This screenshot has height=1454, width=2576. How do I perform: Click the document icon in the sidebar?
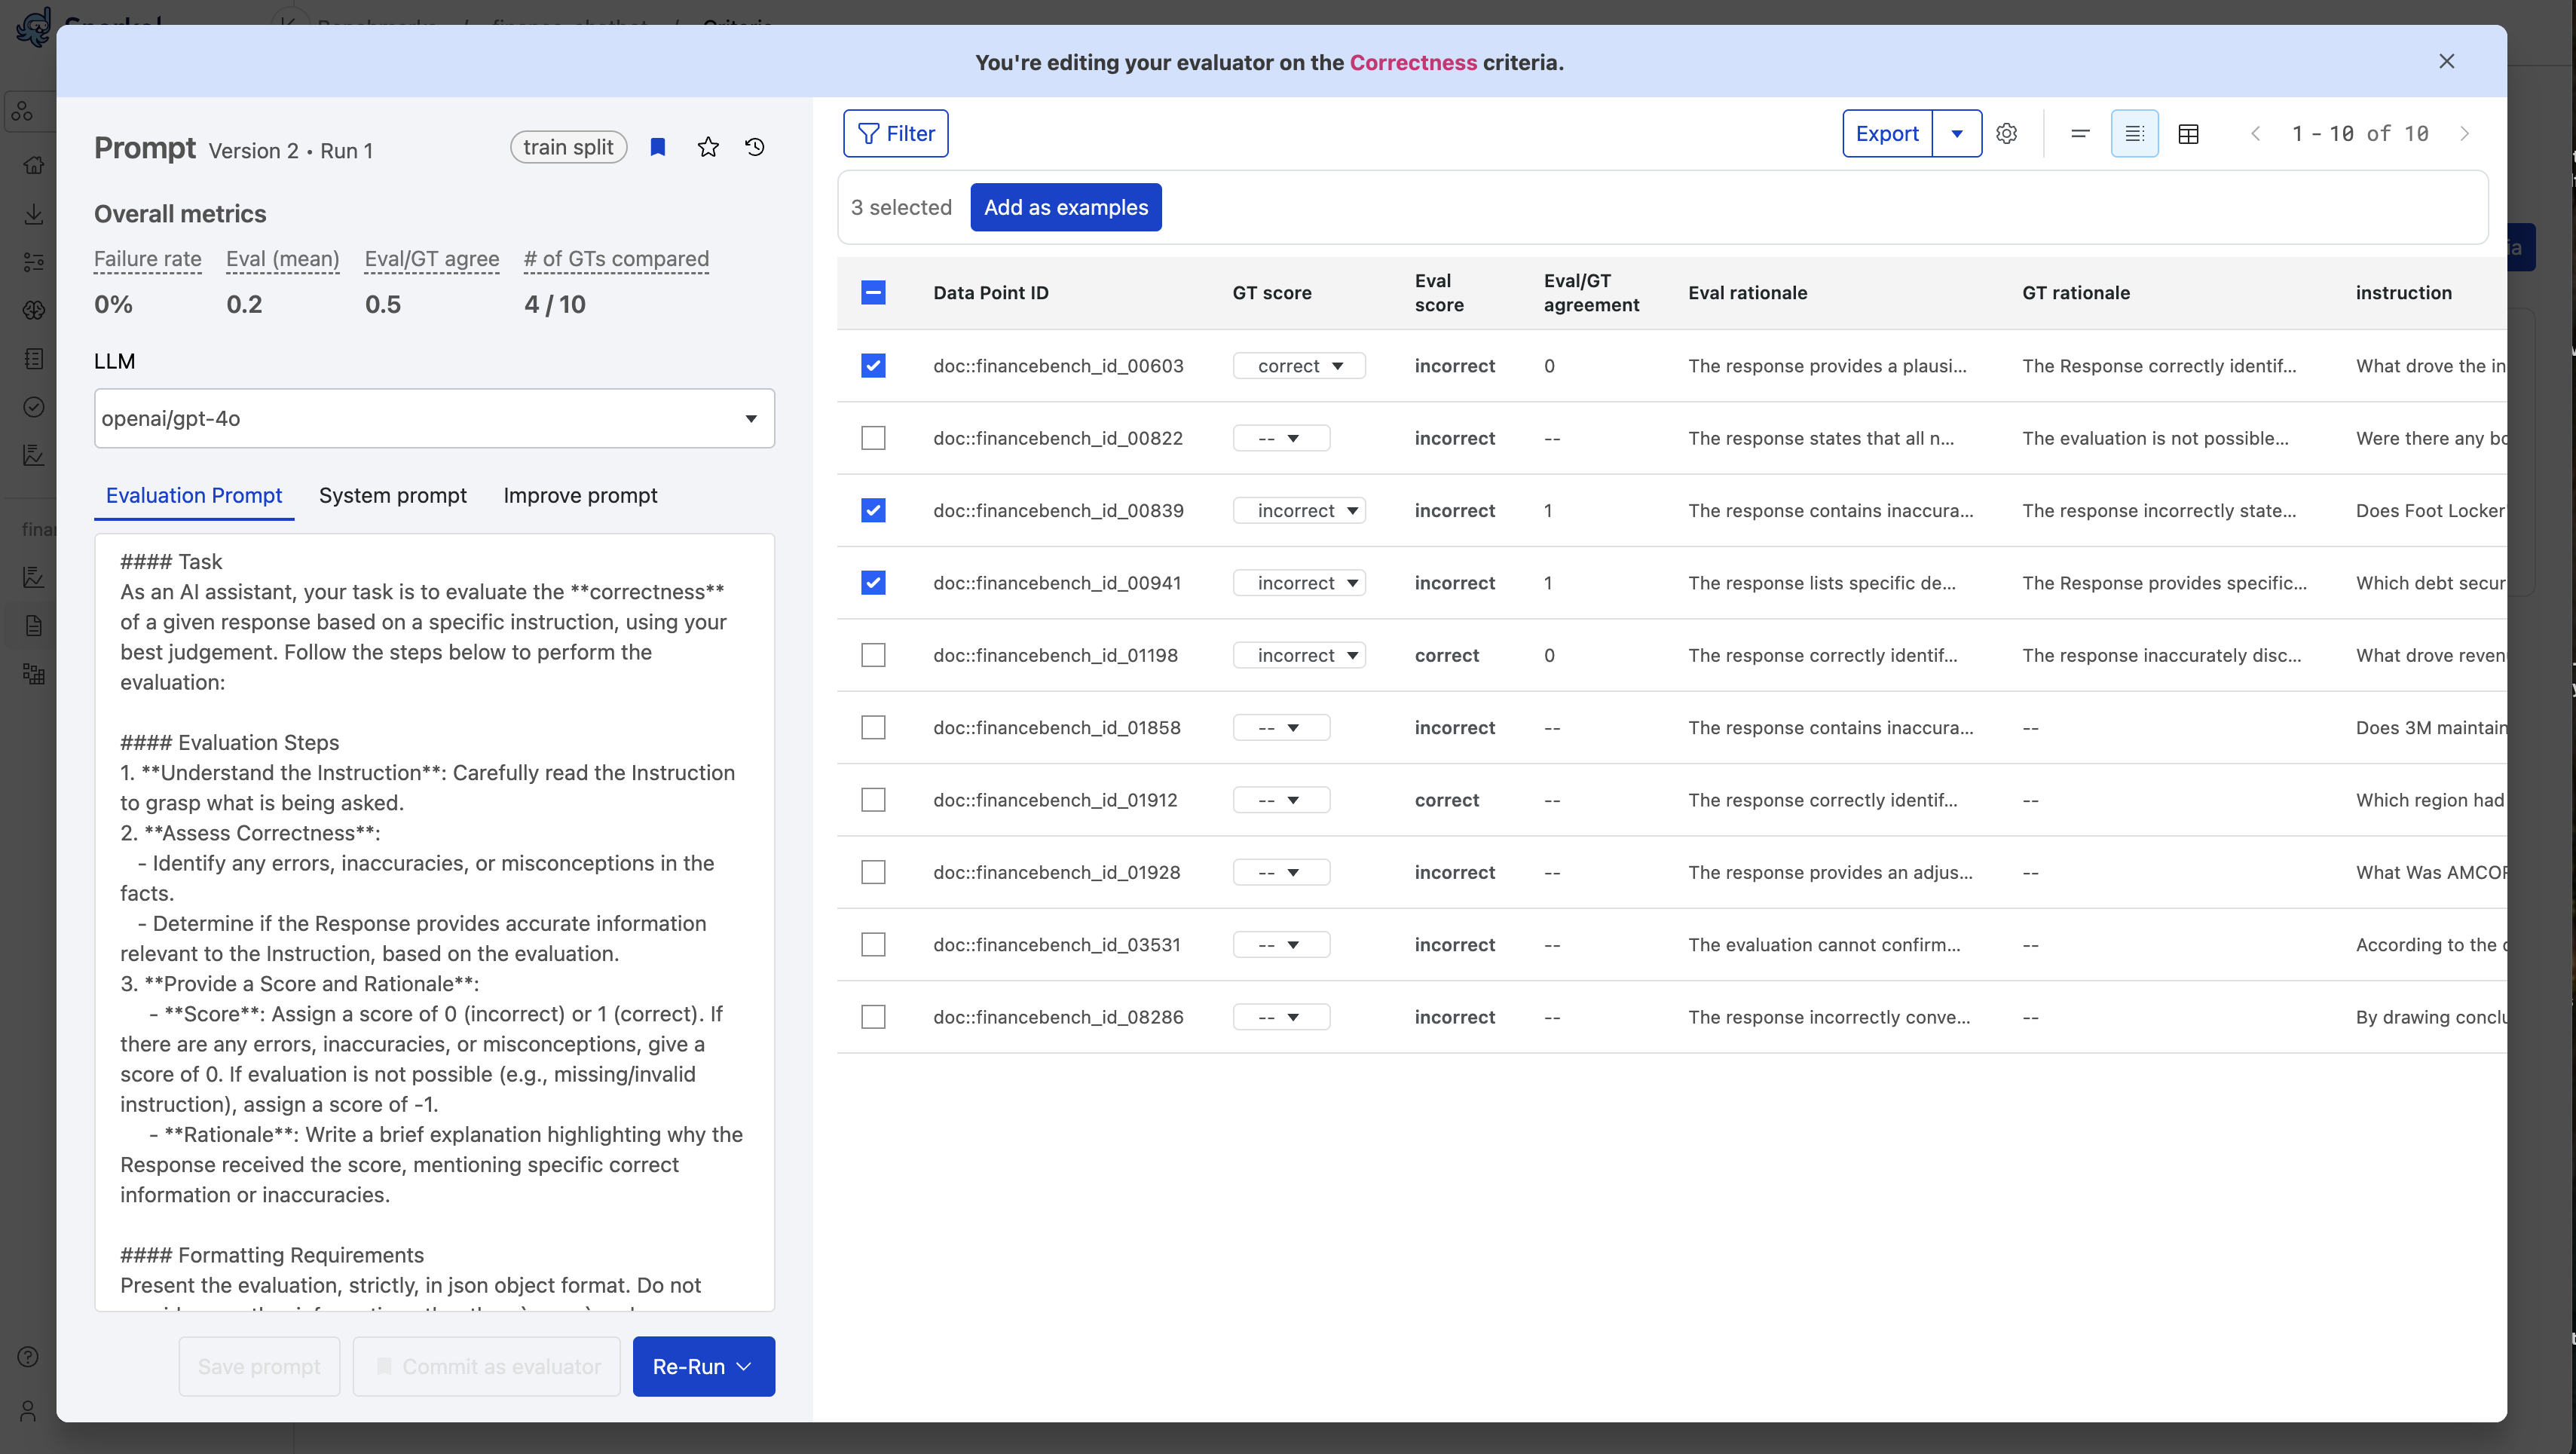point(33,626)
